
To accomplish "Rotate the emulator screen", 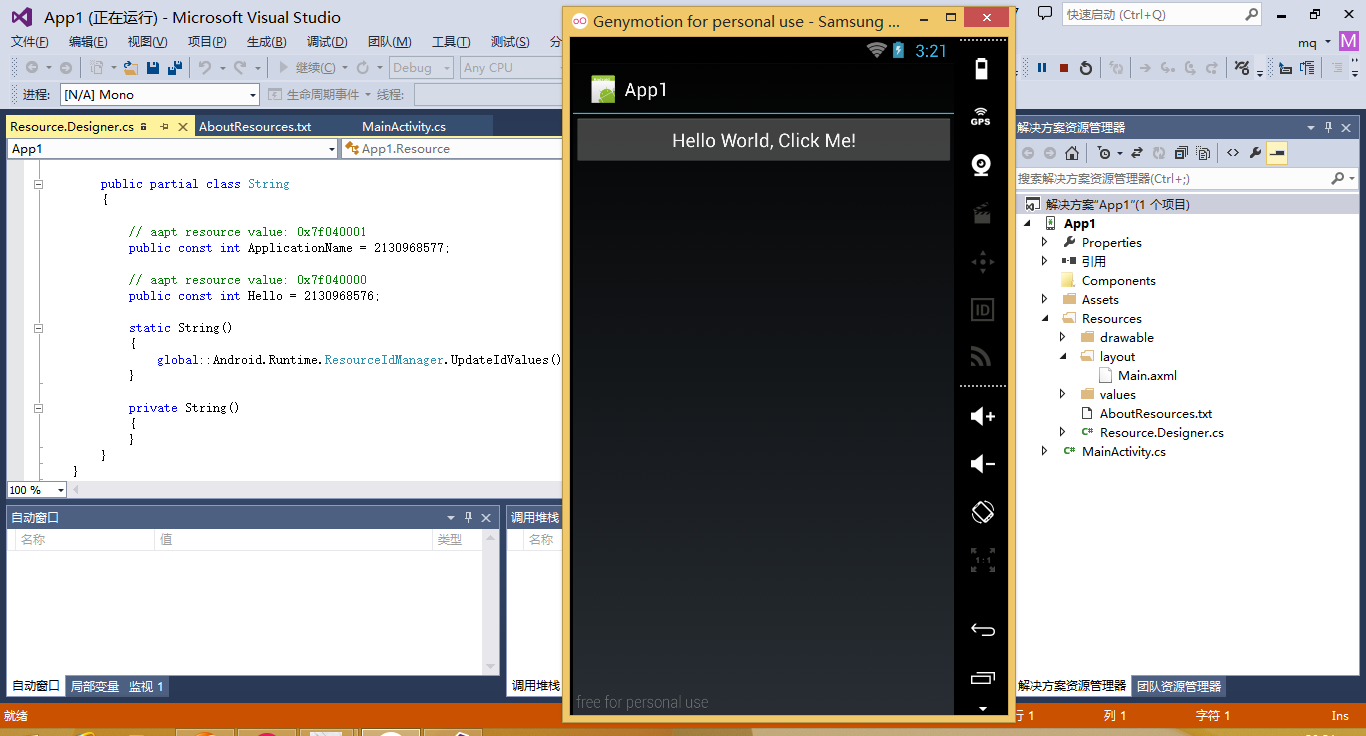I will (983, 512).
